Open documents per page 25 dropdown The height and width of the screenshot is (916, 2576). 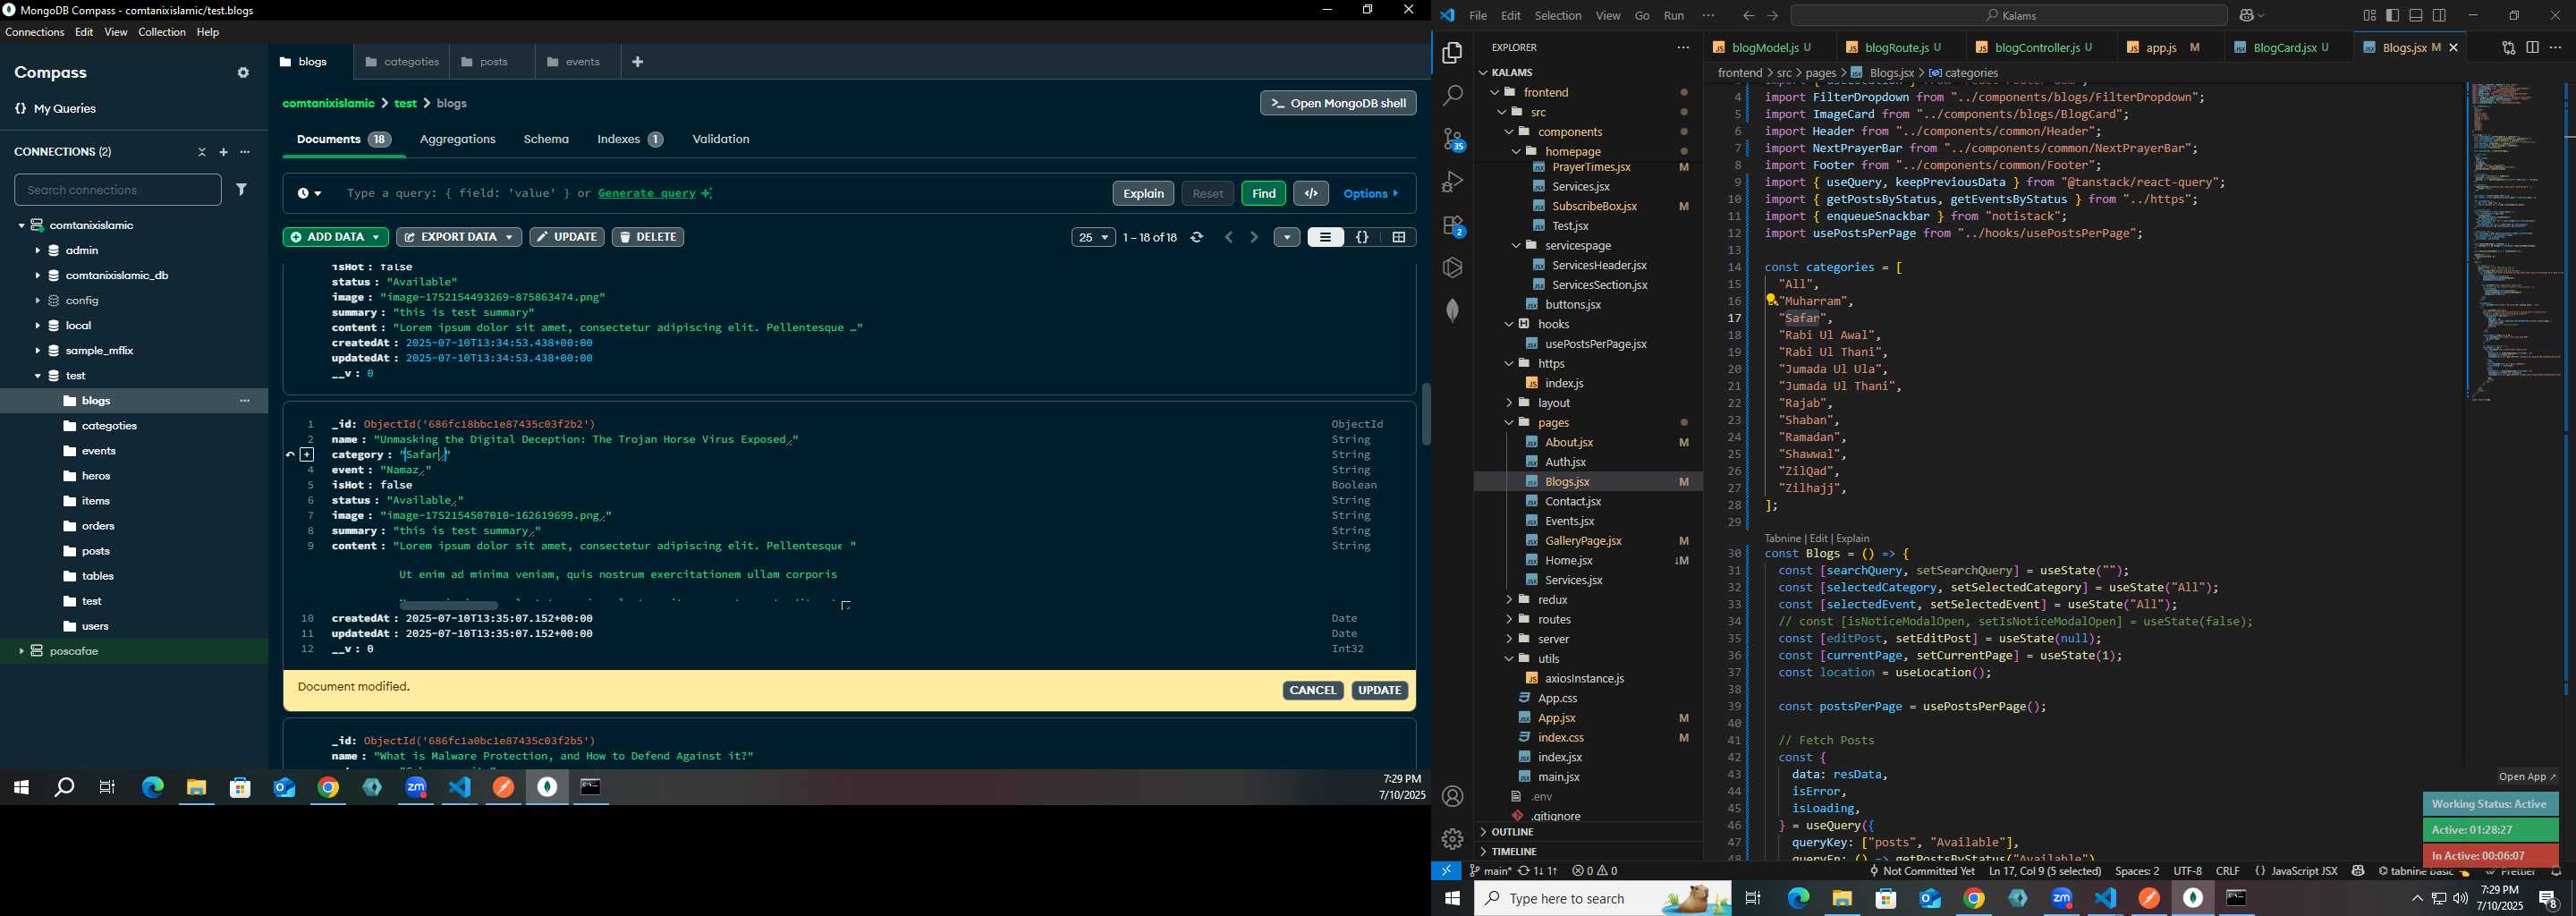[x=1093, y=238]
